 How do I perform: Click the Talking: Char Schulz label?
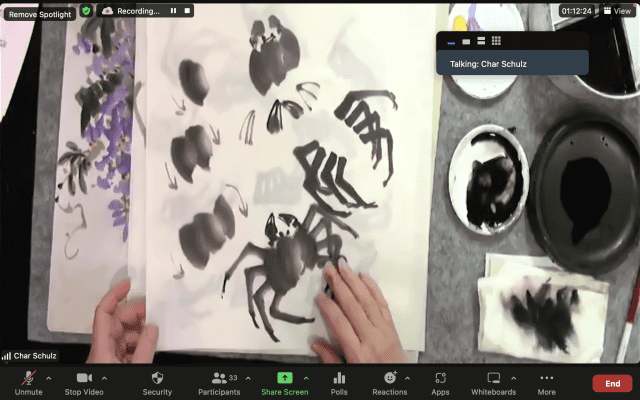click(488, 64)
